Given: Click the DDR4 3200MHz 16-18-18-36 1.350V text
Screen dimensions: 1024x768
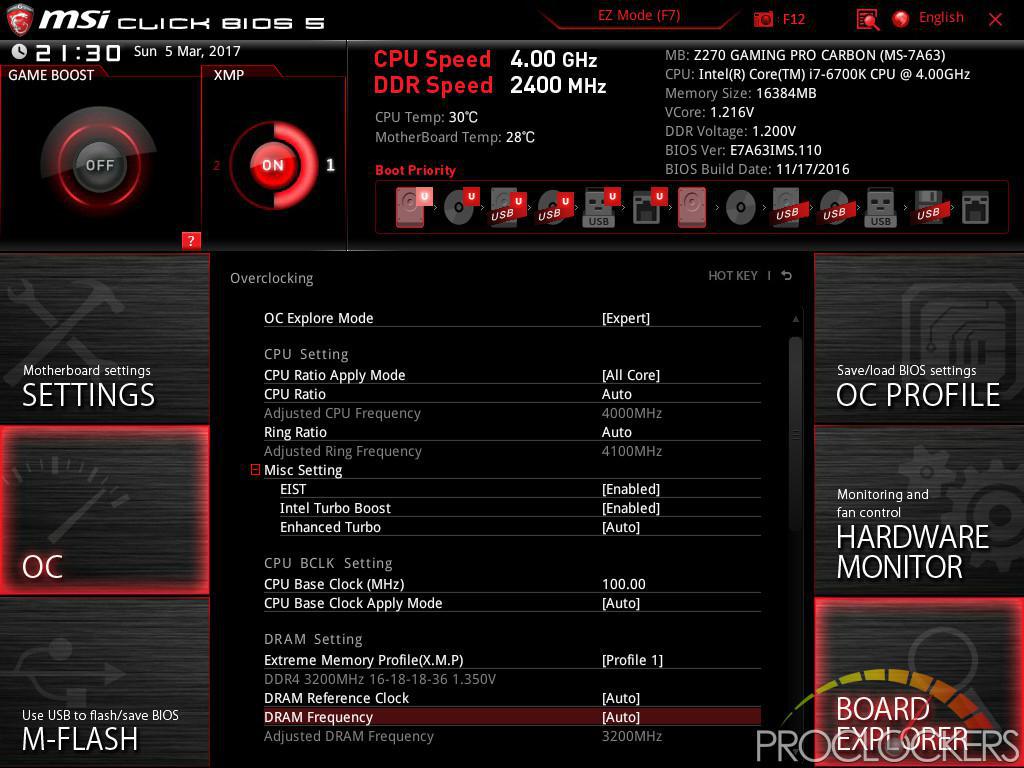Looking at the screenshot, I should [379, 679].
